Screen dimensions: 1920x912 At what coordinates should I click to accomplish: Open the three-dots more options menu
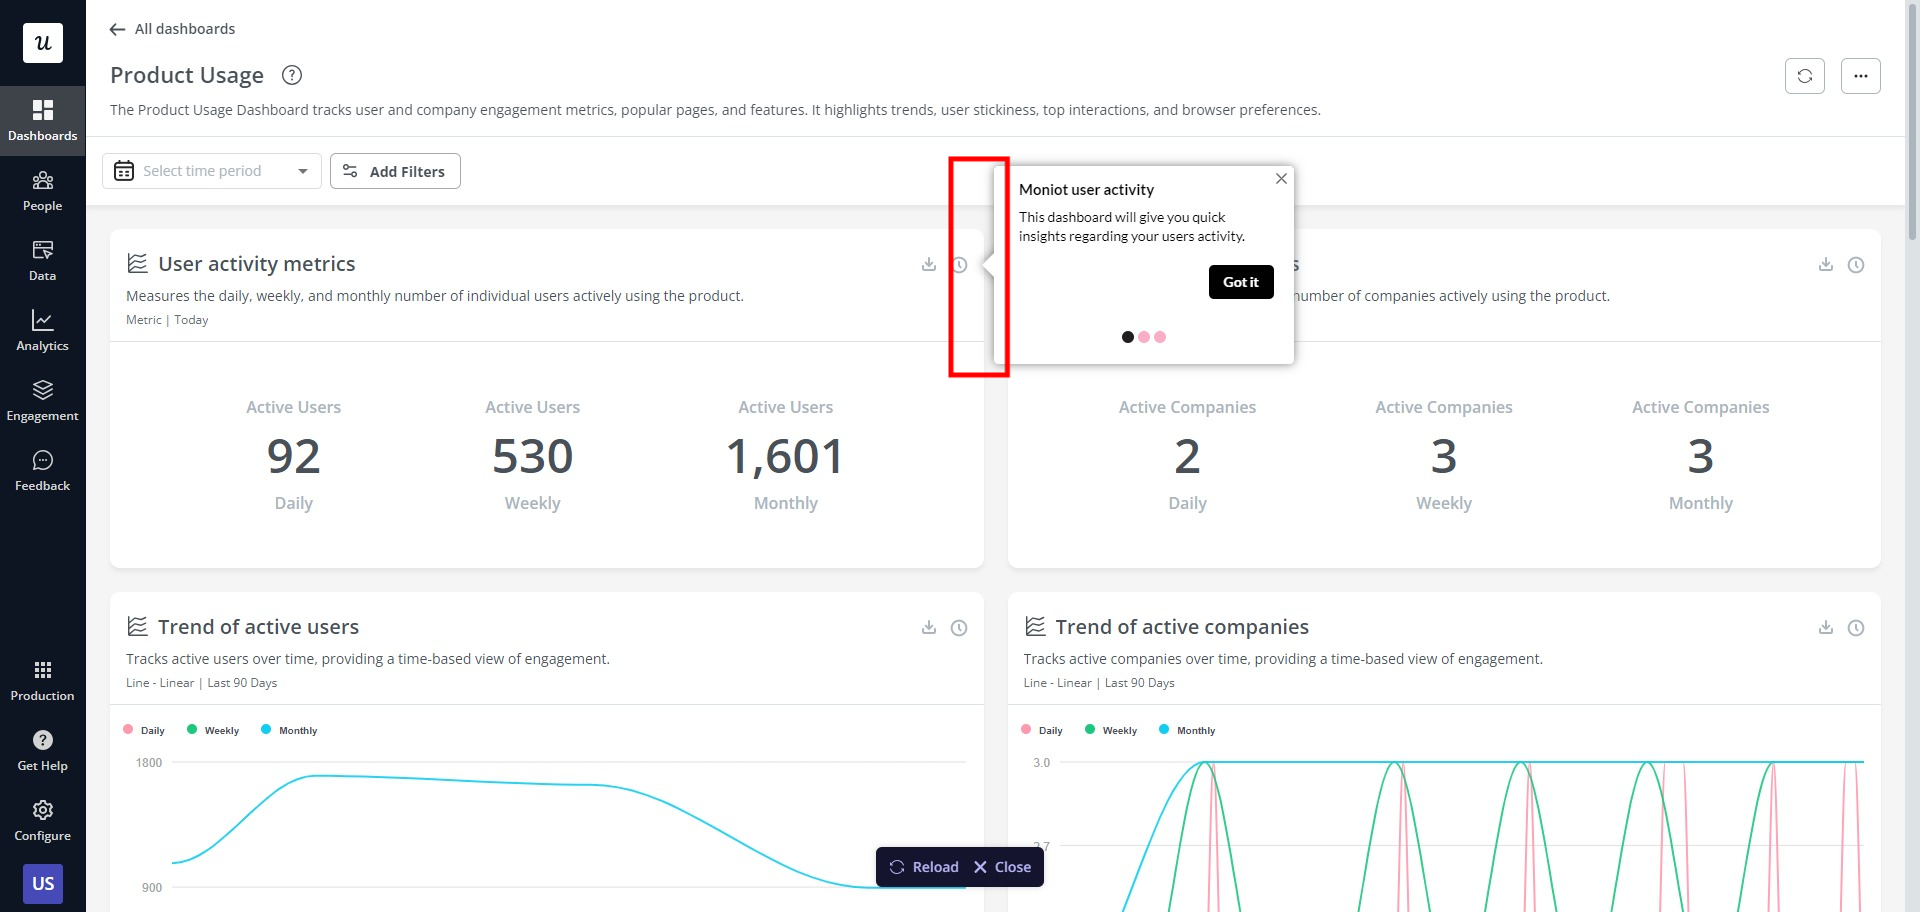click(1860, 76)
